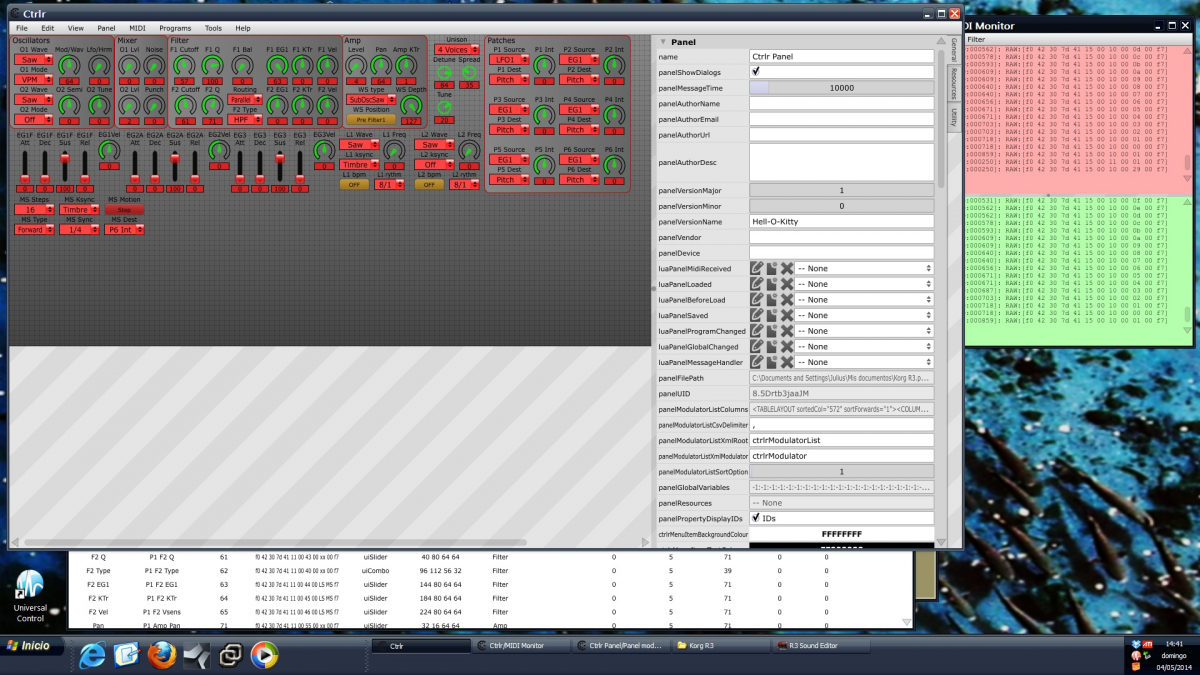
Task: Click the WS Position Pre Filter1 button
Action: tap(370, 120)
